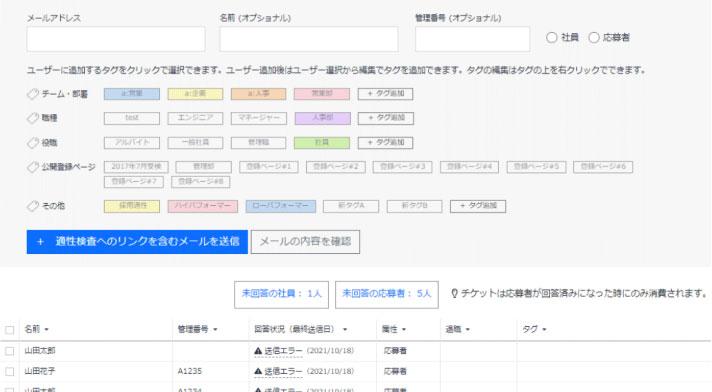Click the warning icon in 山田花子's row
712x392 pixels.
coord(258,371)
